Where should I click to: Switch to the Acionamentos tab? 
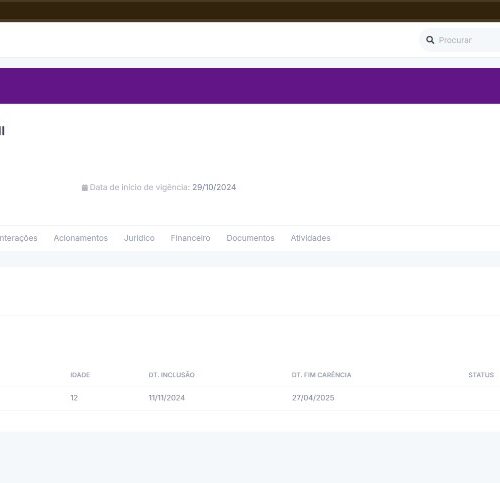point(81,238)
